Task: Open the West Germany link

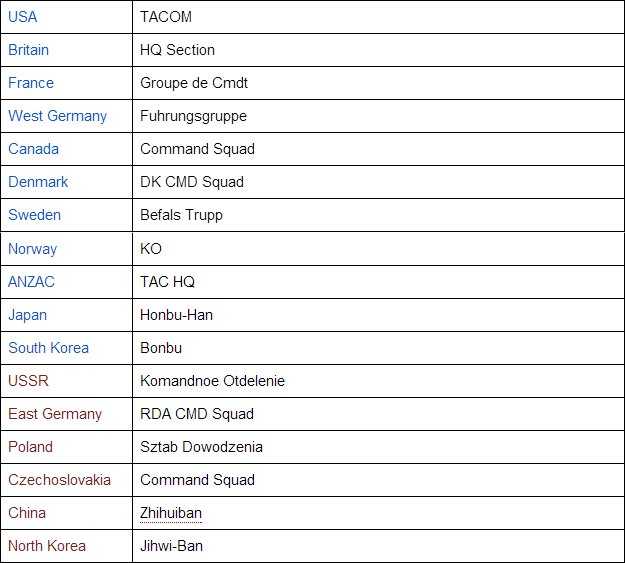Action: [x=57, y=116]
